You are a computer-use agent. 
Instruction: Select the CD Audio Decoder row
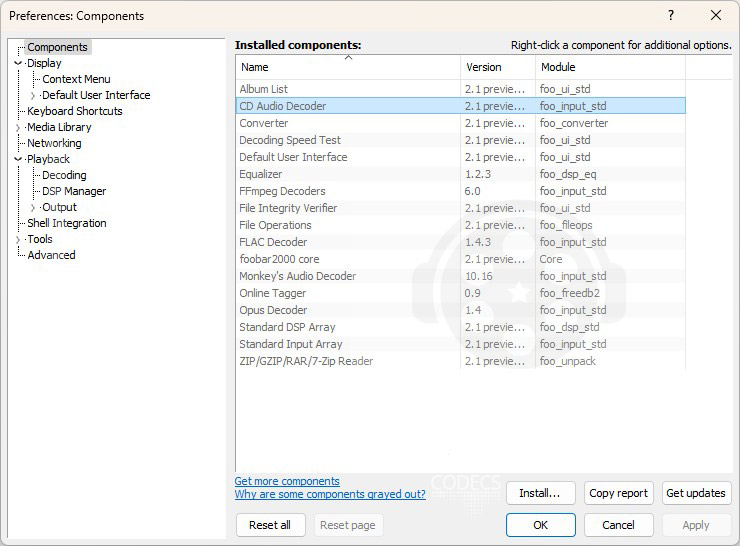tap(461, 106)
